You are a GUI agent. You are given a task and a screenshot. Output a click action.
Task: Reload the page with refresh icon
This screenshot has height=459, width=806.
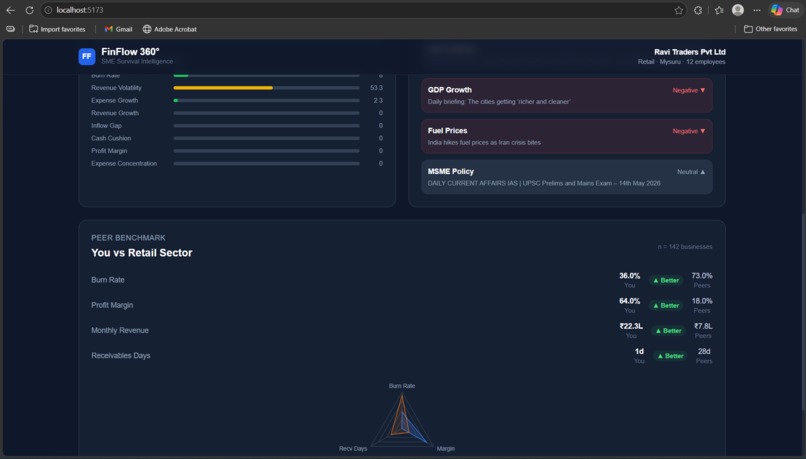pos(29,10)
